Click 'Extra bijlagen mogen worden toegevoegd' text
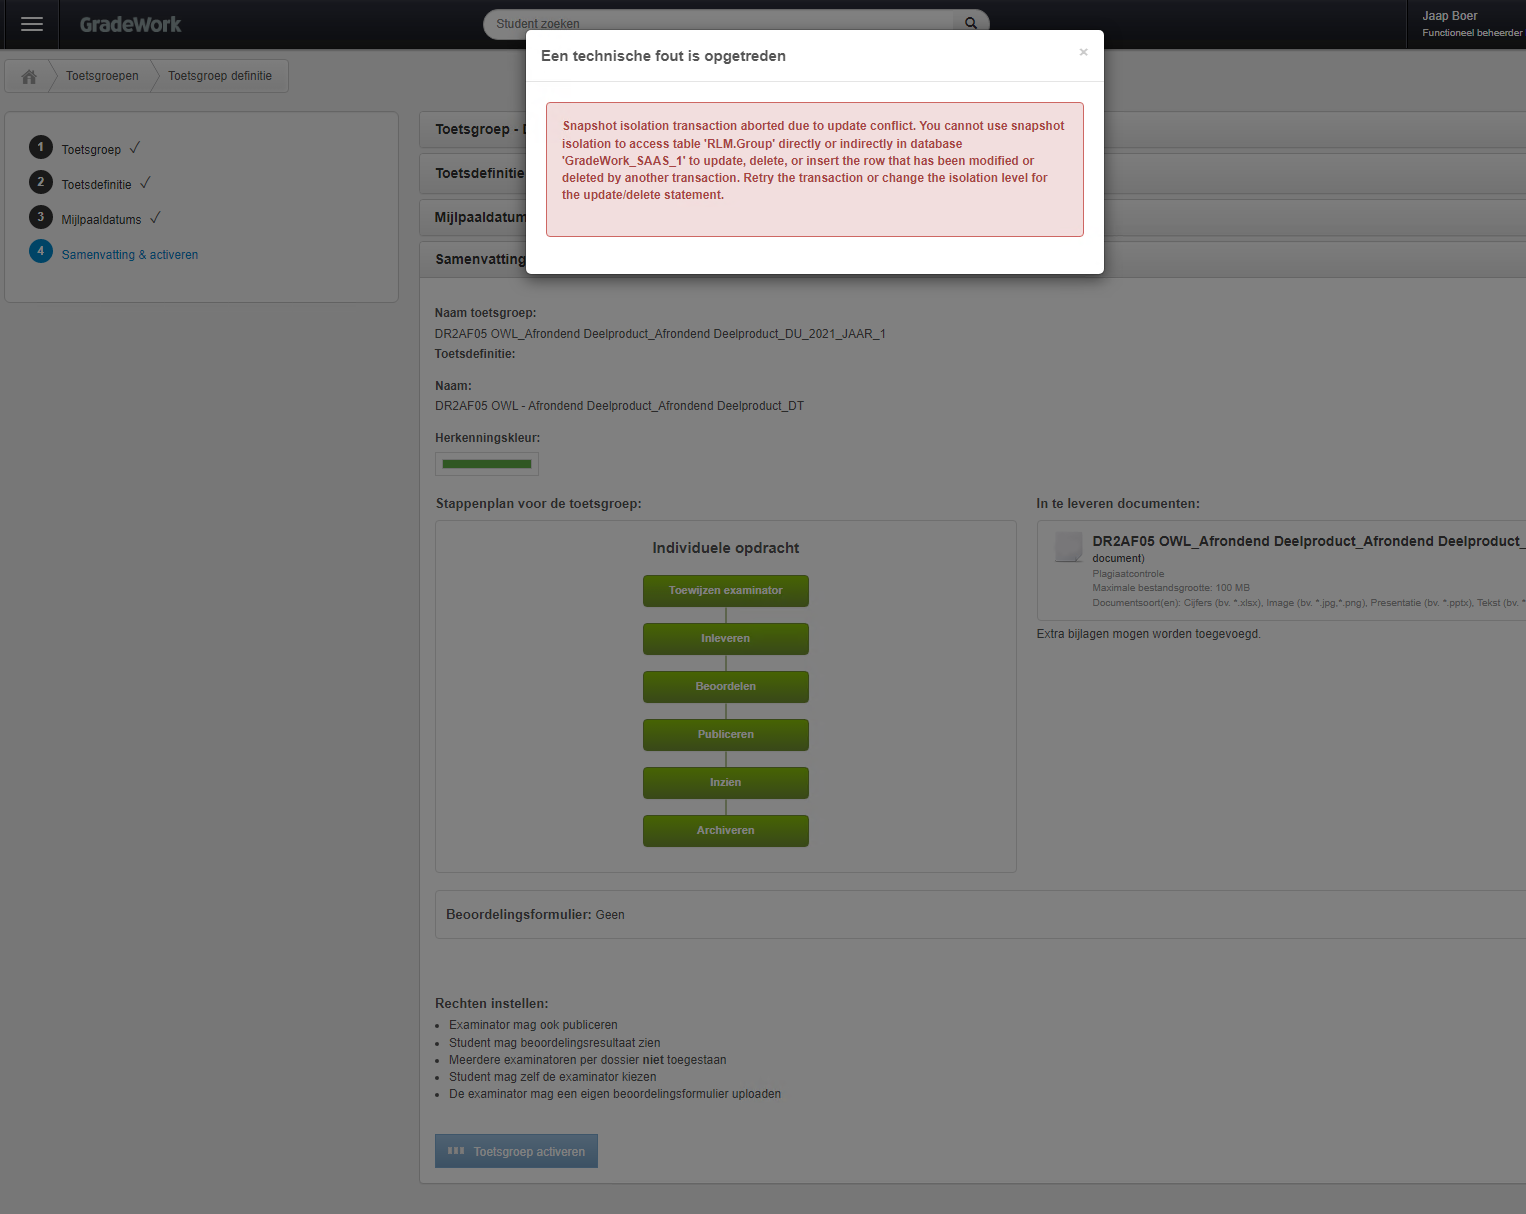Screen dimensions: 1526x1214 click(1148, 634)
